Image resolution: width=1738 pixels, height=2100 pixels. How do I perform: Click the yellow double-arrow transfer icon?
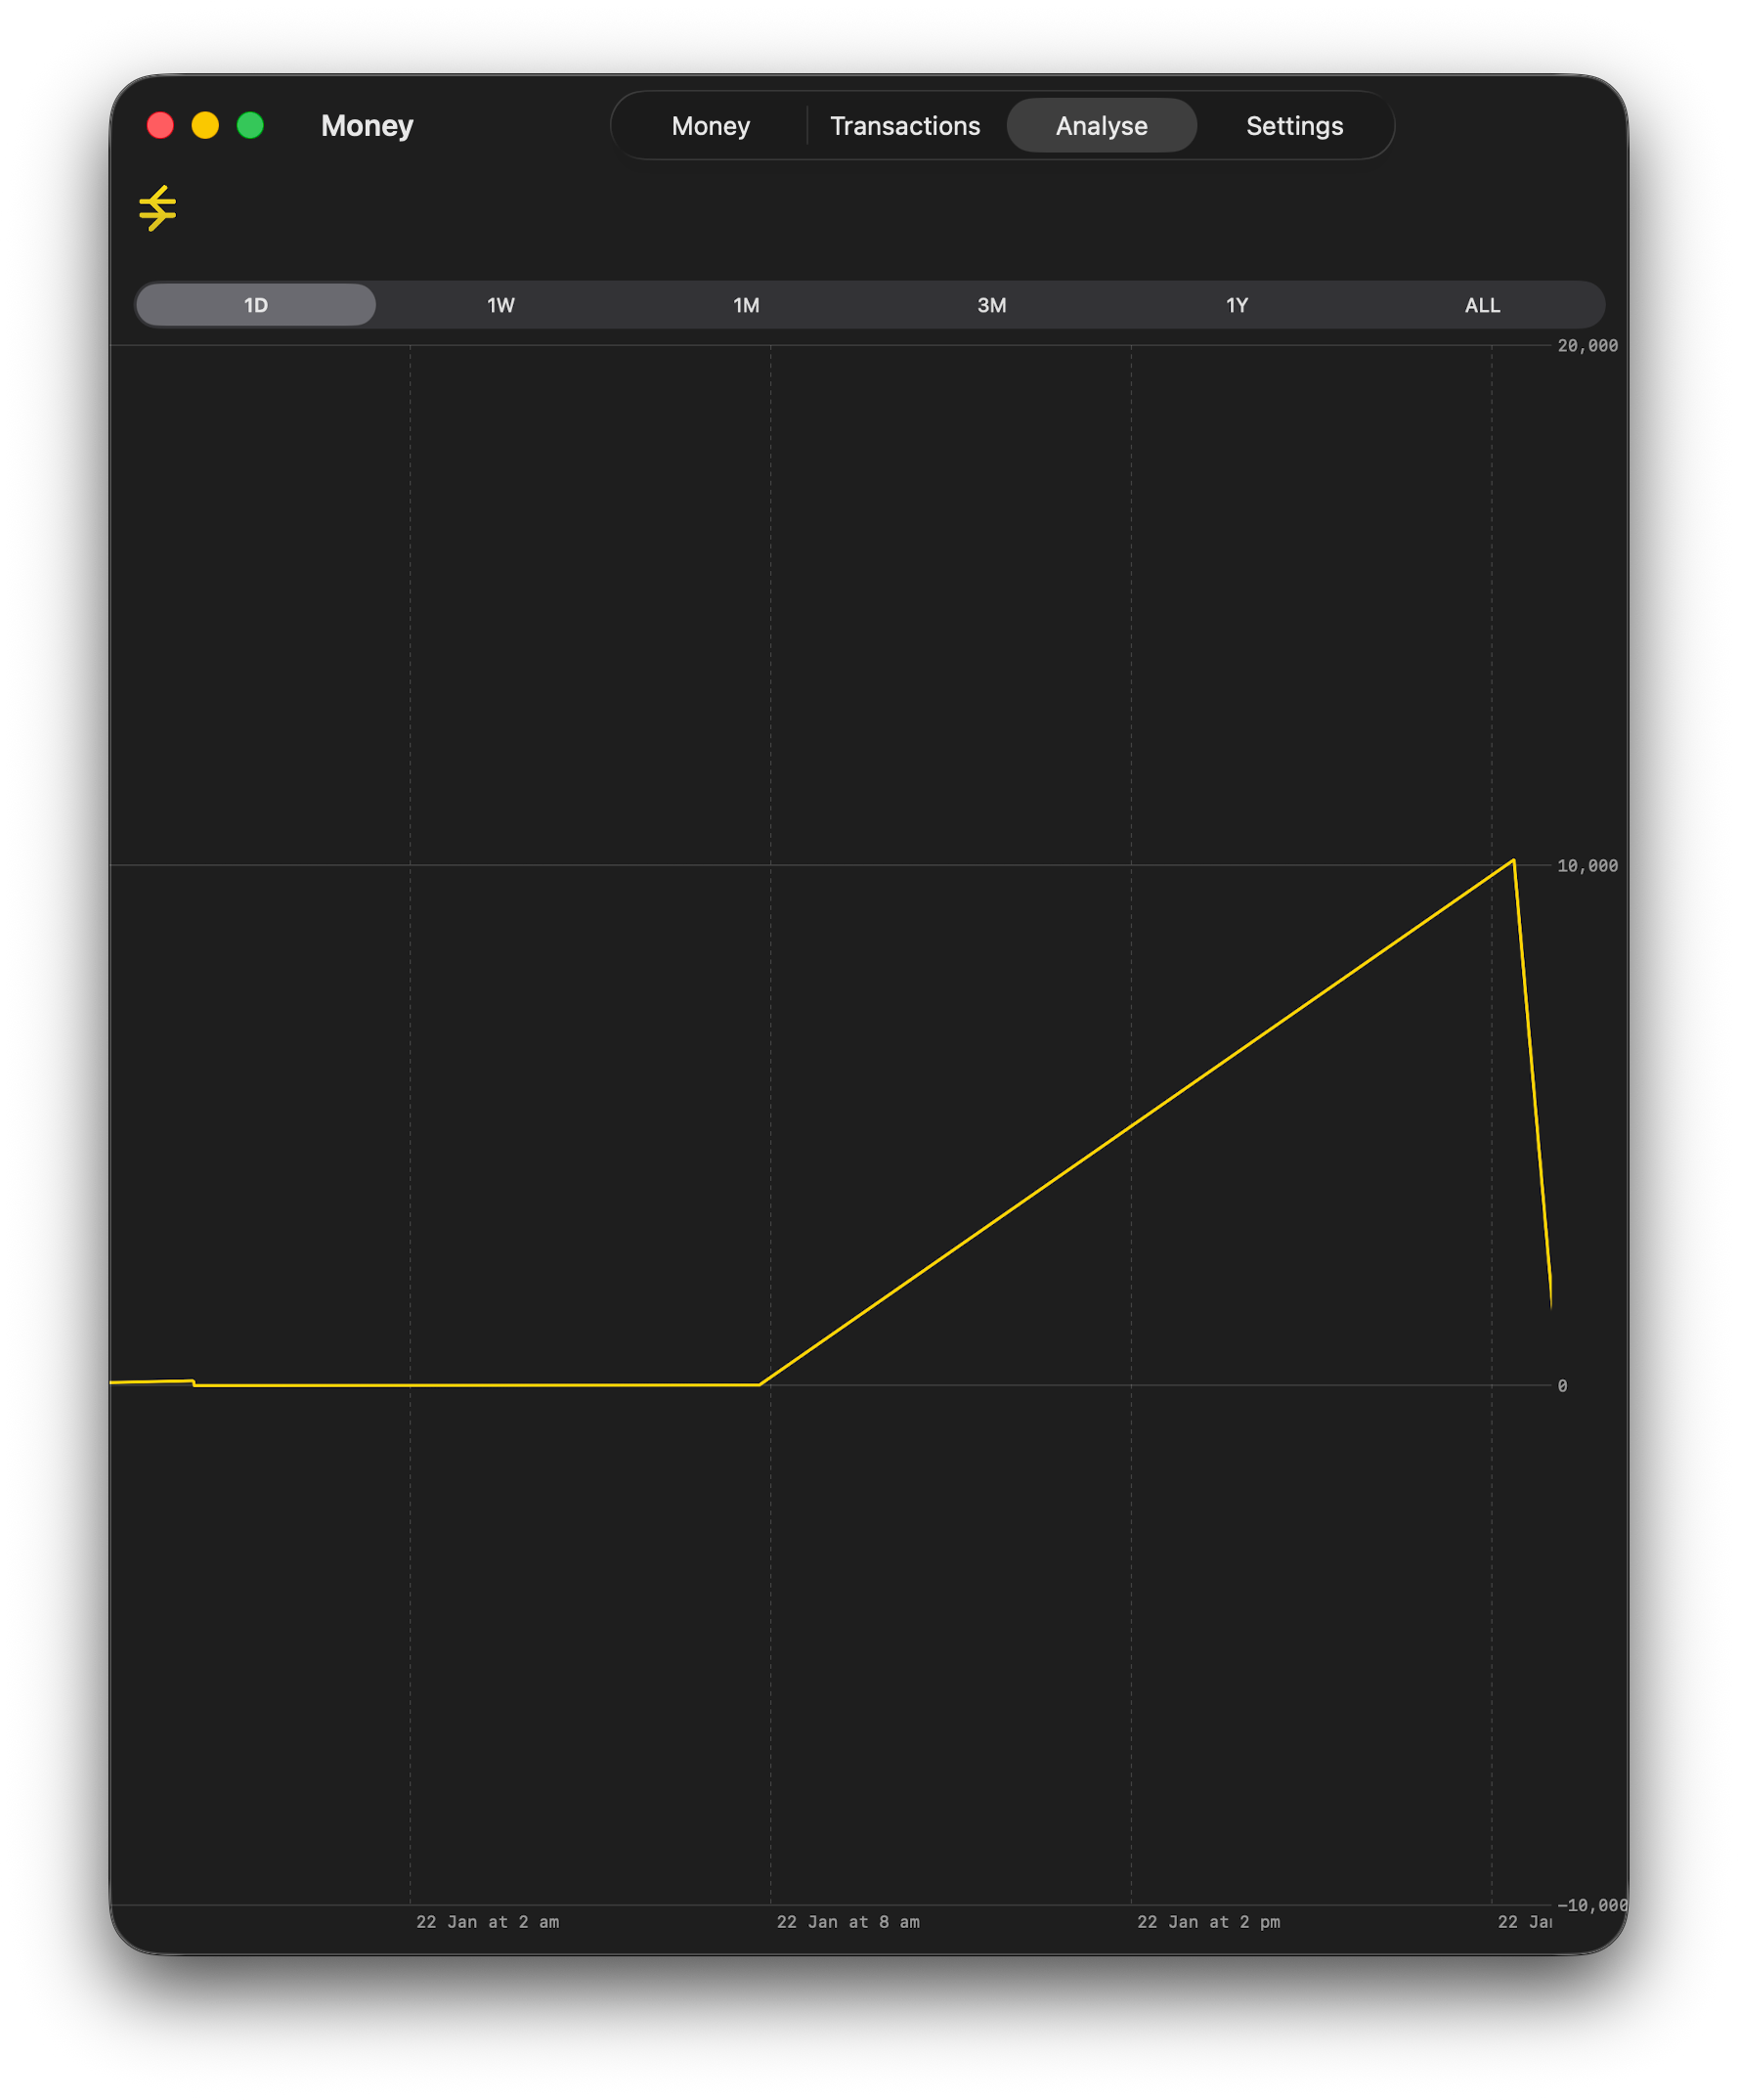pyautogui.click(x=157, y=208)
